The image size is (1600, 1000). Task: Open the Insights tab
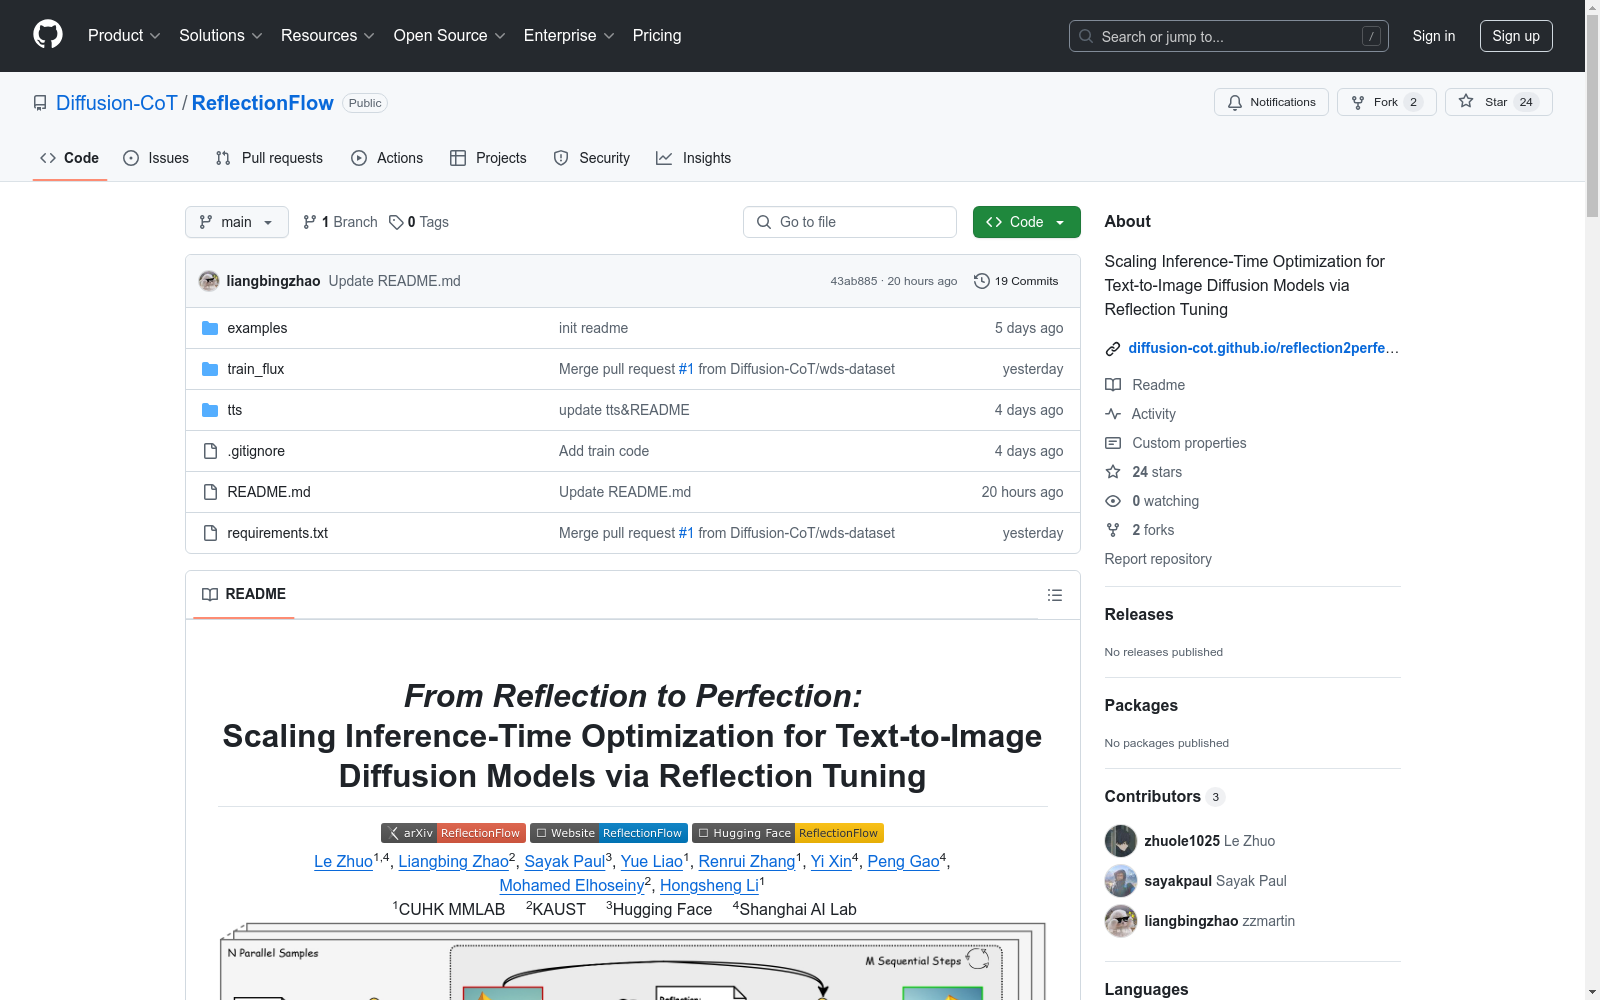694,158
